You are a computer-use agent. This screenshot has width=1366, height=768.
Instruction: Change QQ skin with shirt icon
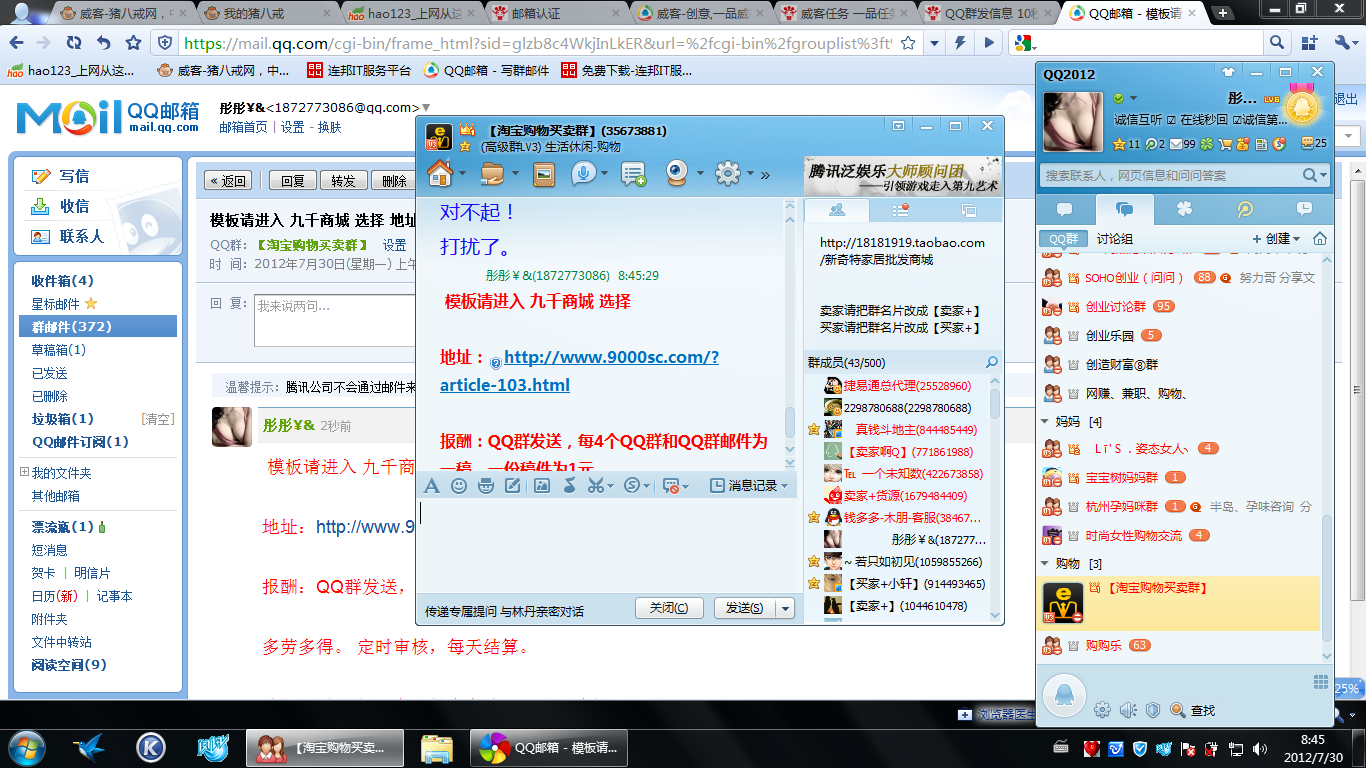[1228, 72]
